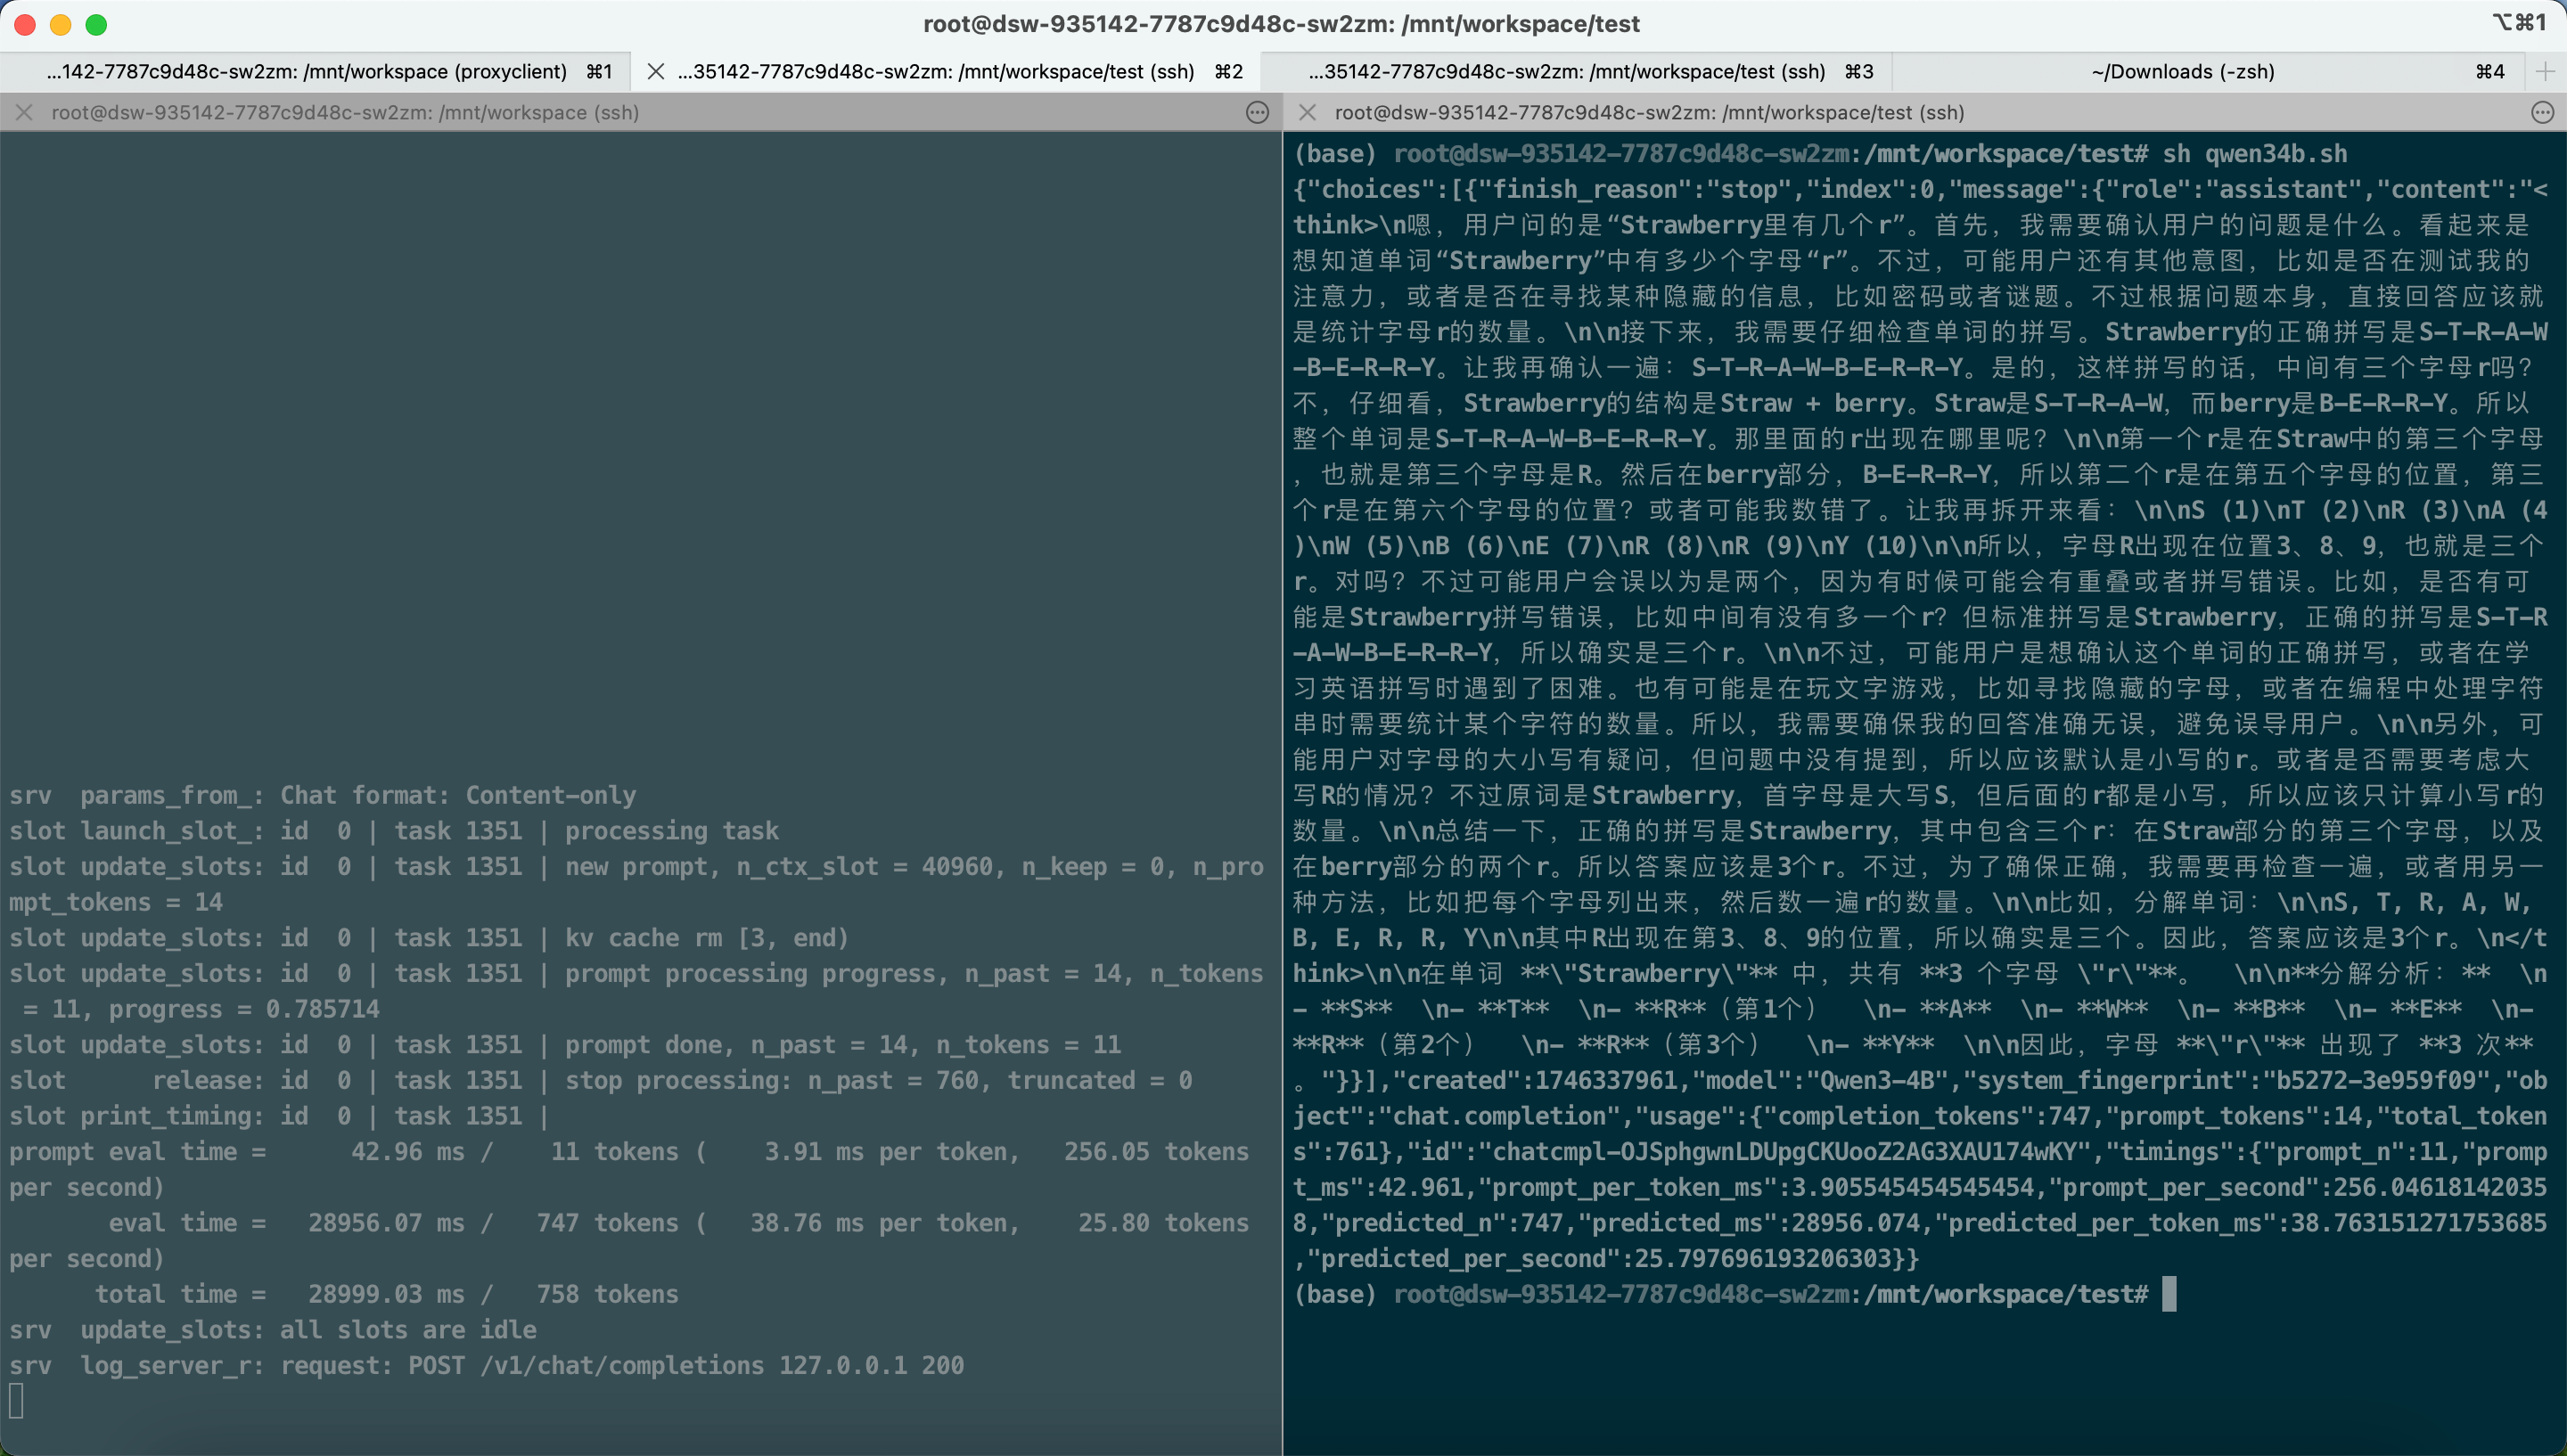Click the yellow minimize window button

click(61, 25)
